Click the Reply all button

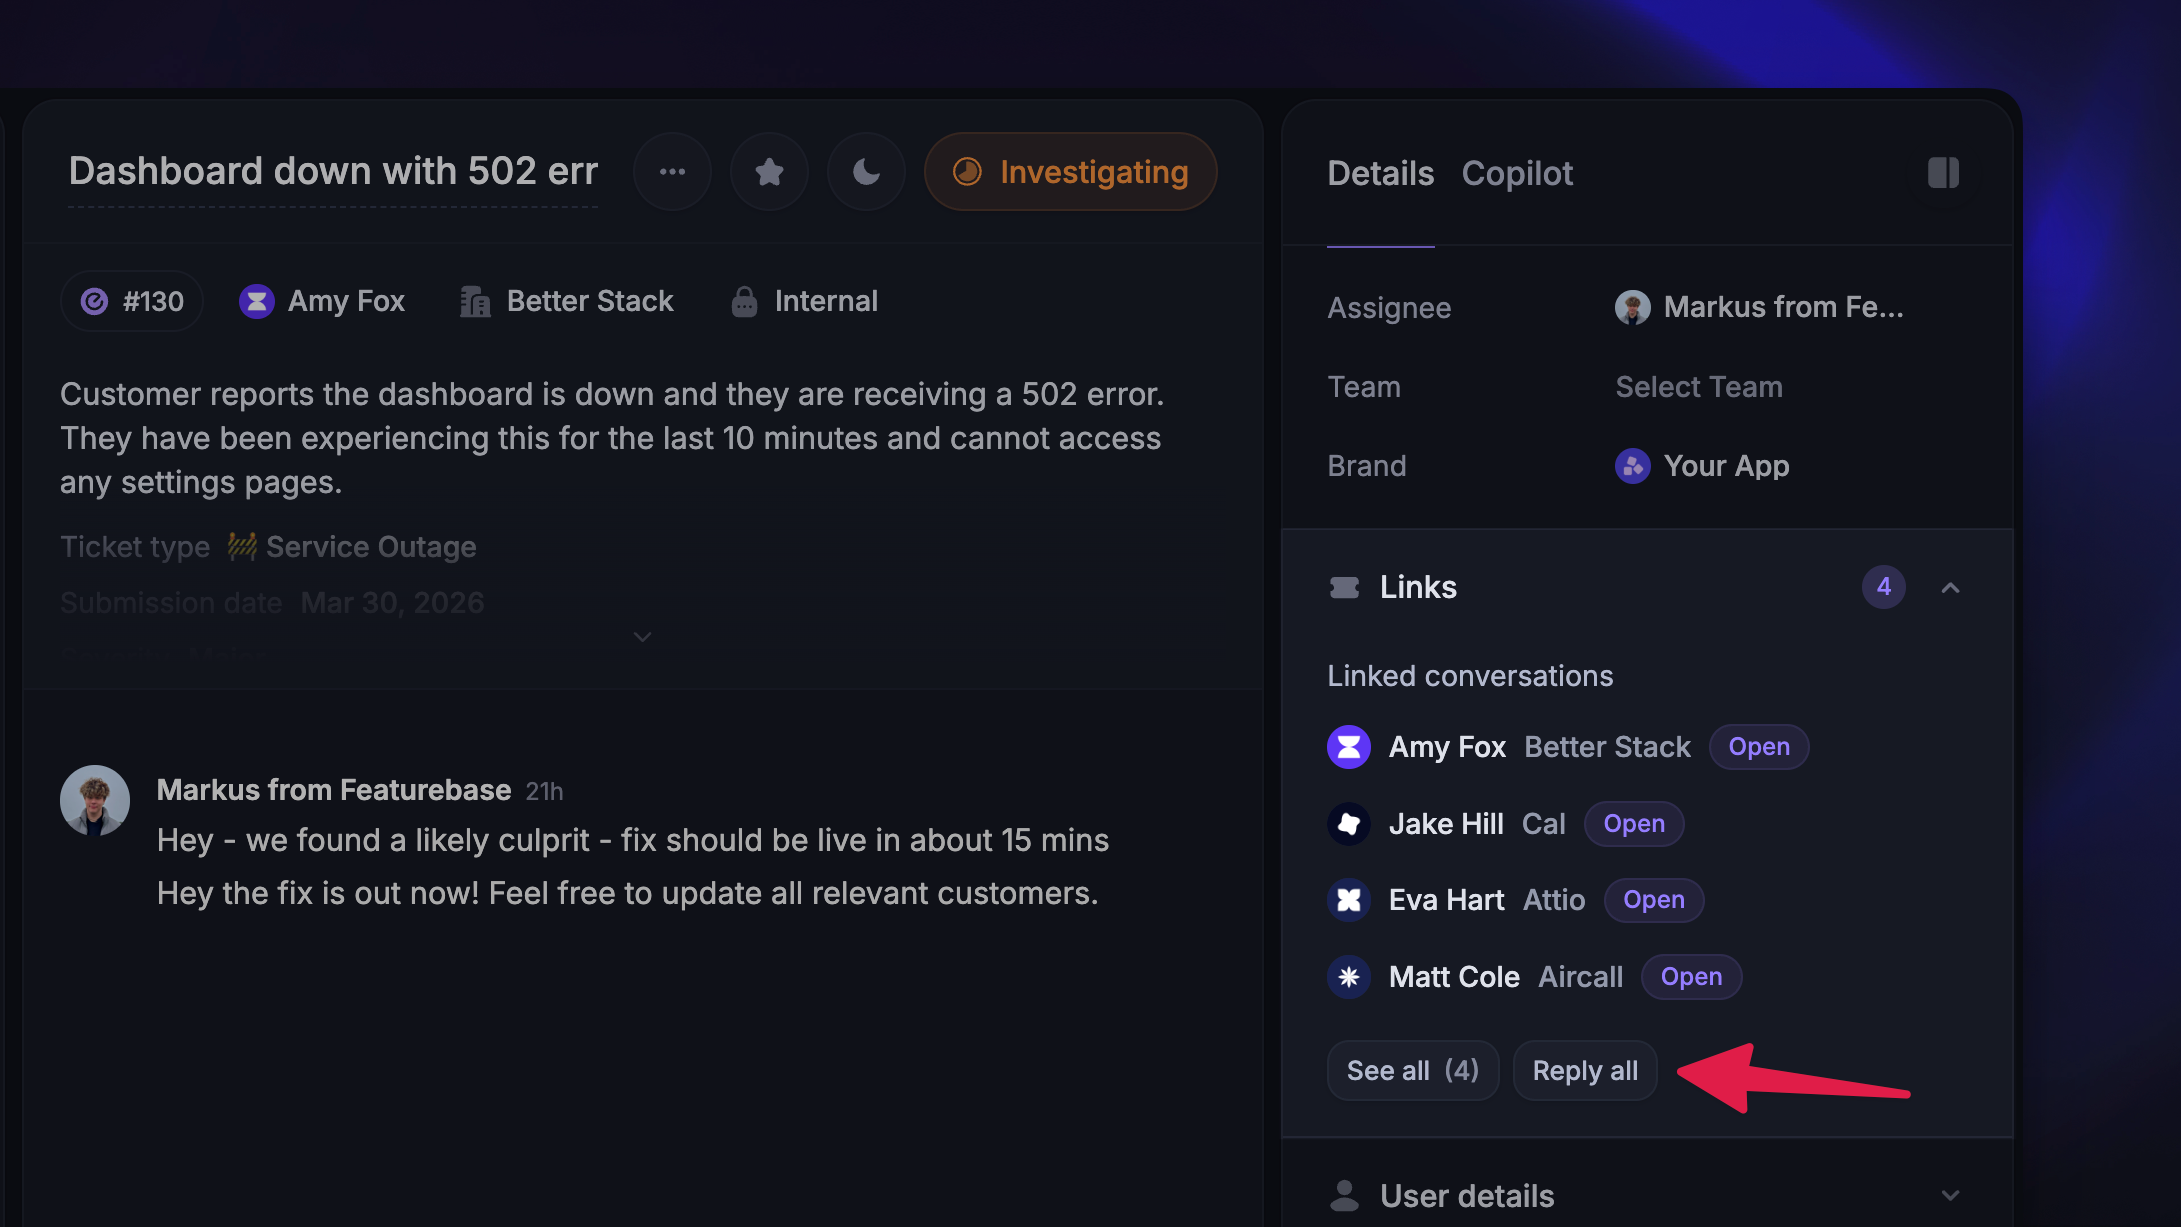point(1585,1070)
